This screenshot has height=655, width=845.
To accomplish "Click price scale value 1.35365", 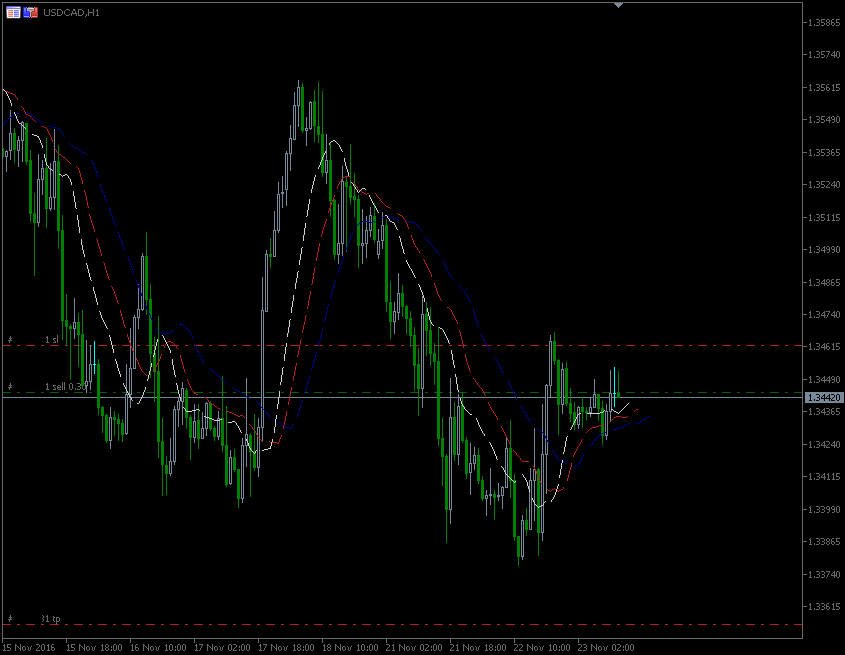I will 824,153.
